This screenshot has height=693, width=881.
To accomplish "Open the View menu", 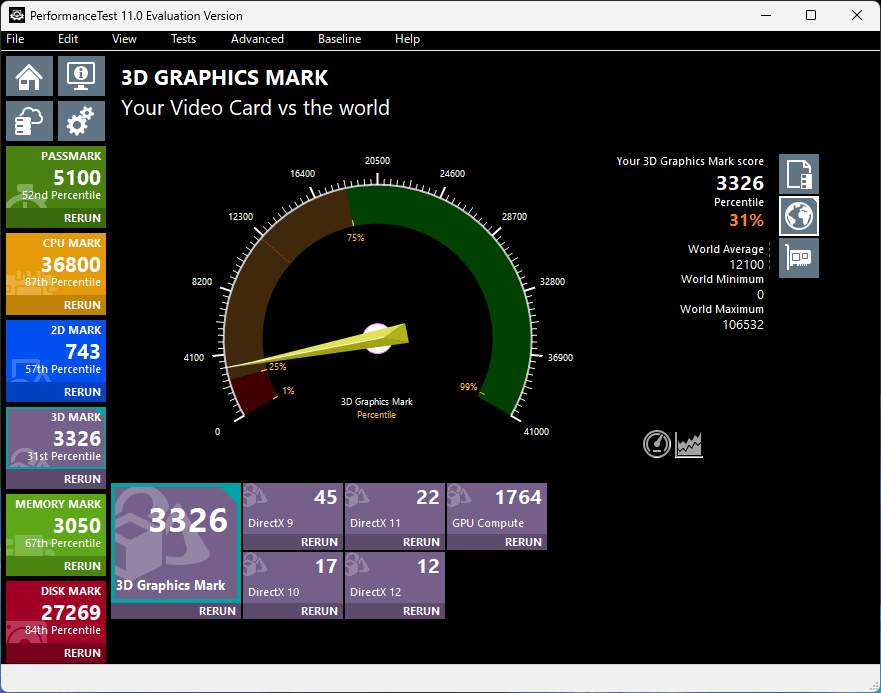I will (x=124, y=39).
